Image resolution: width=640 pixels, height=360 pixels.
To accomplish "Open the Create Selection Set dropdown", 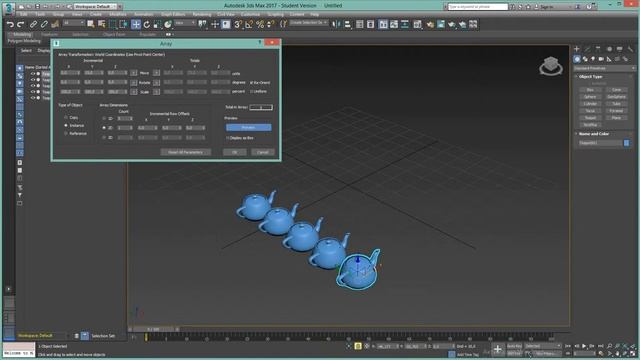I will (x=309, y=23).
